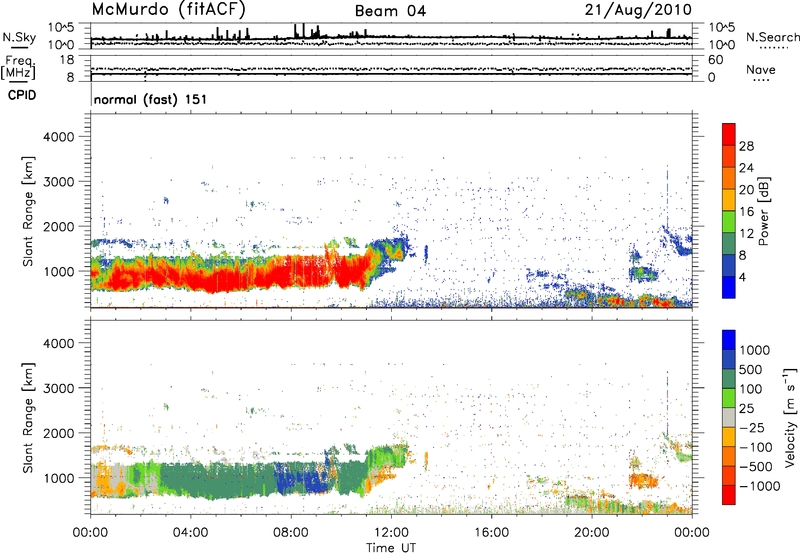Viewport: 800px width, 554px height.
Task: Select the Beam 04 heading
Action: [x=390, y=11]
